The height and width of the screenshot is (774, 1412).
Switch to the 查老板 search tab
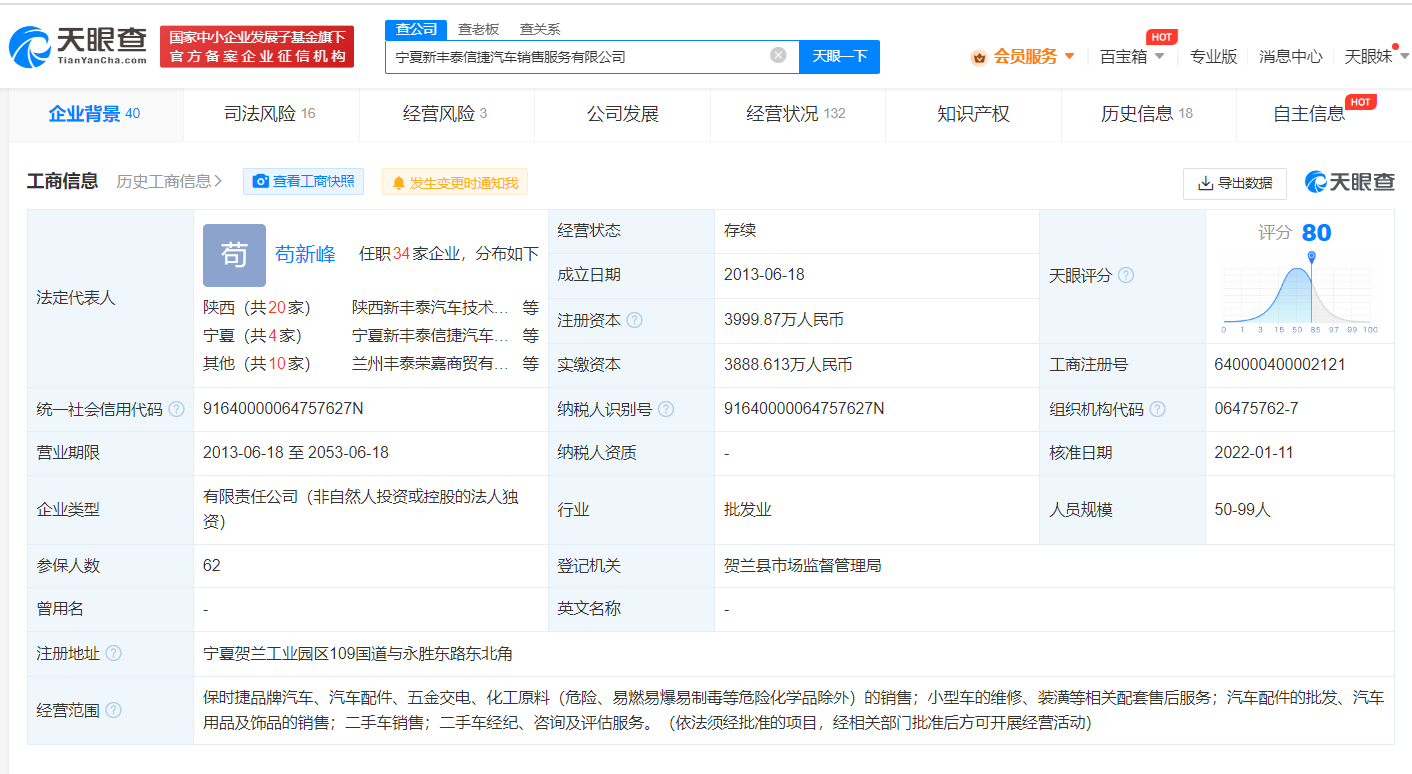(x=478, y=29)
